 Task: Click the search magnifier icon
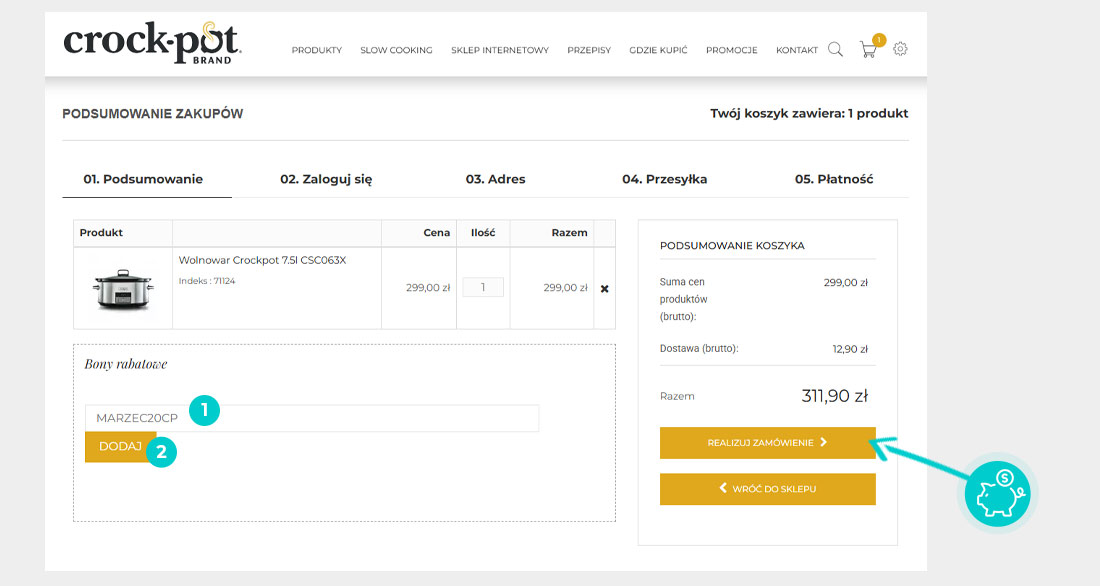point(835,49)
